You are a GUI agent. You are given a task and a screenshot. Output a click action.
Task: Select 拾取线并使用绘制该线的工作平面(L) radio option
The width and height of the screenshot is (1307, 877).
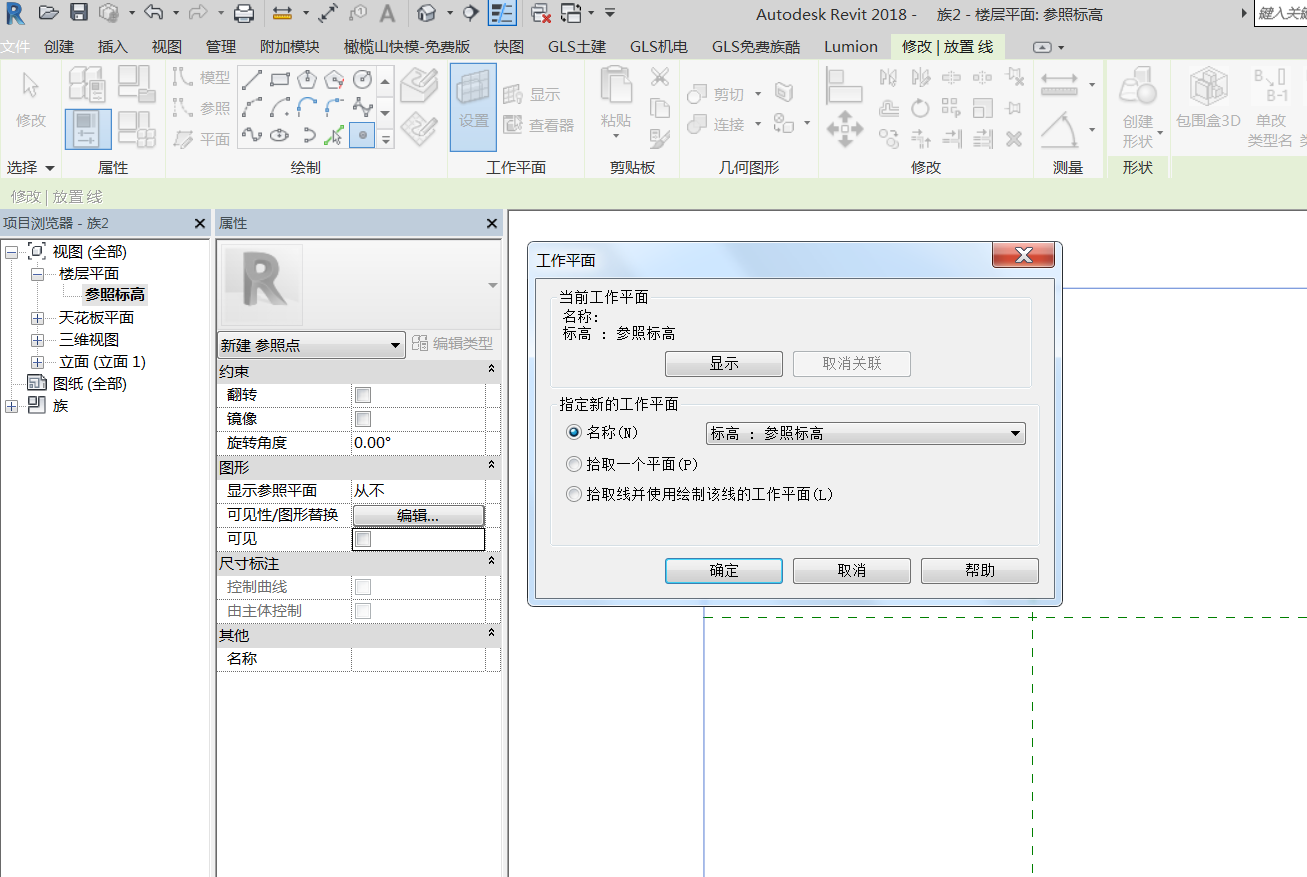[573, 494]
